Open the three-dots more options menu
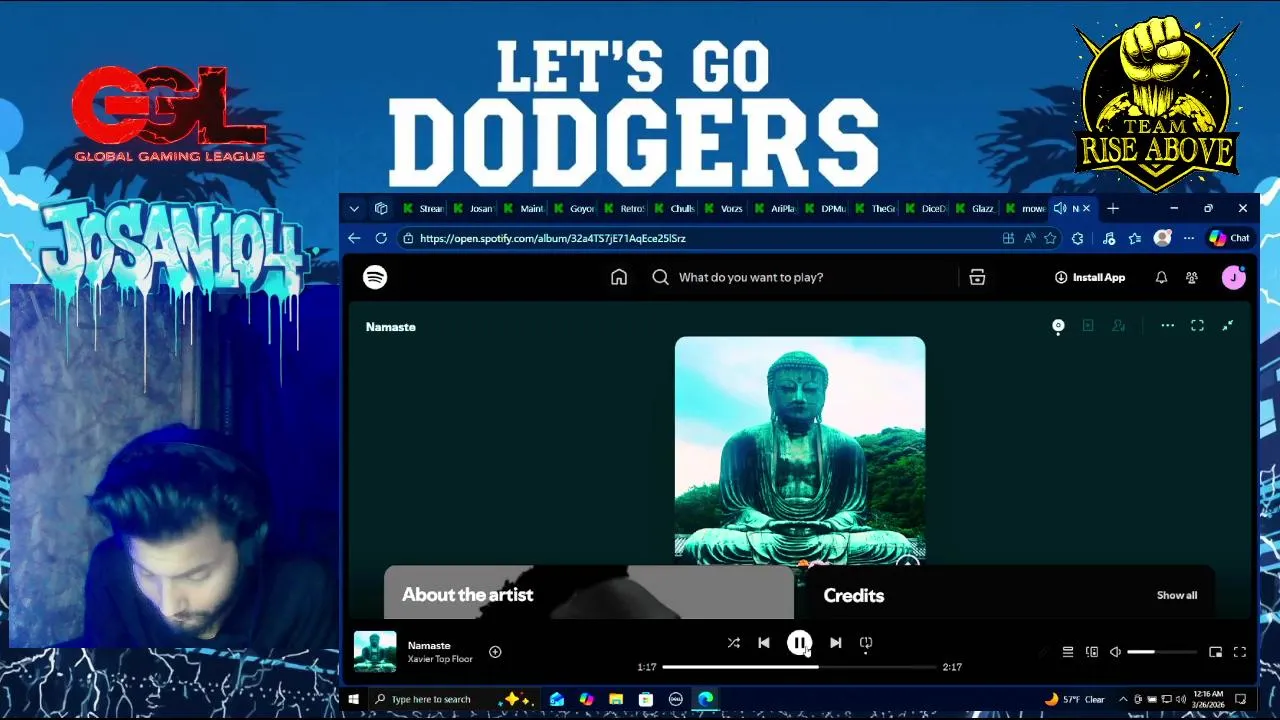Image resolution: width=1280 pixels, height=720 pixels. [1167, 326]
